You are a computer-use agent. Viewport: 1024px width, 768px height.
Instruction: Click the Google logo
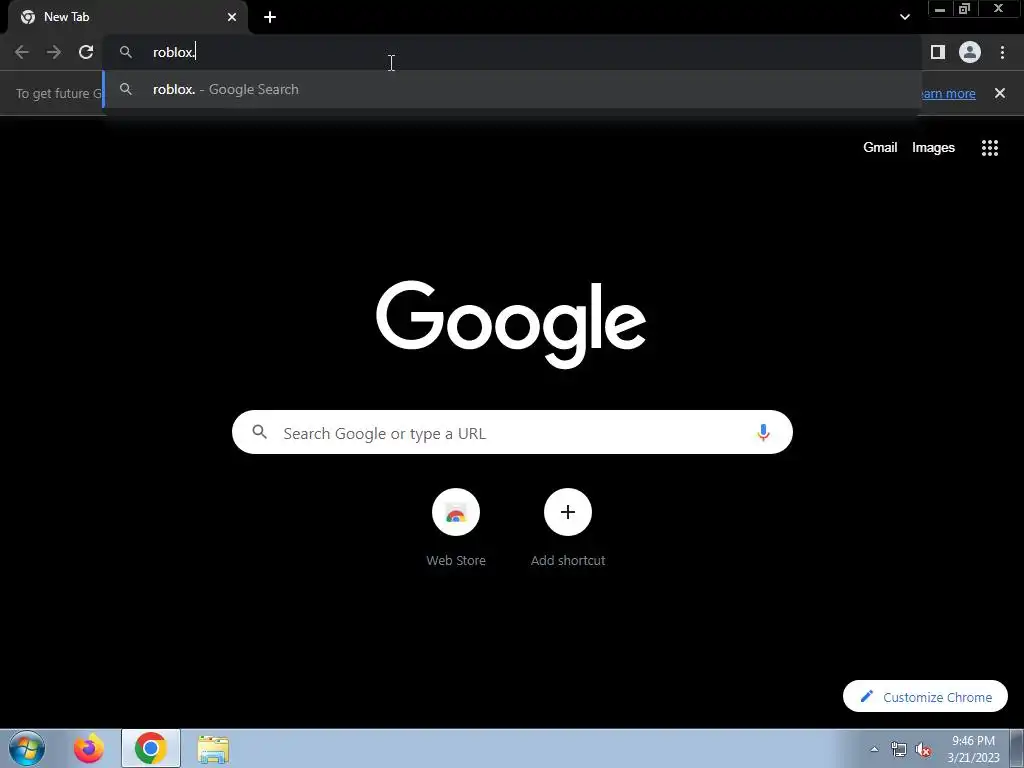(511, 324)
